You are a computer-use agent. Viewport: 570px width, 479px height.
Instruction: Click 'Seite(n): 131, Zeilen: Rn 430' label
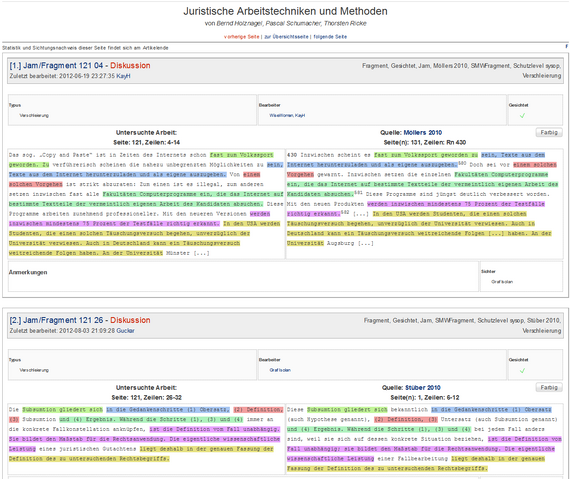425,142
